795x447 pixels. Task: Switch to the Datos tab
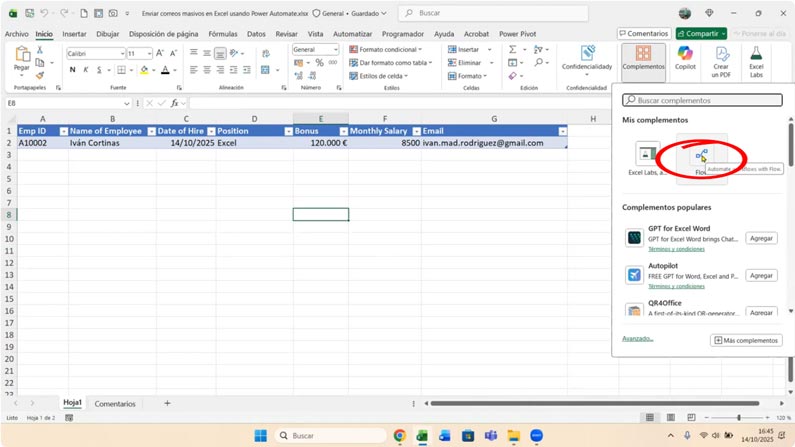tap(256, 34)
